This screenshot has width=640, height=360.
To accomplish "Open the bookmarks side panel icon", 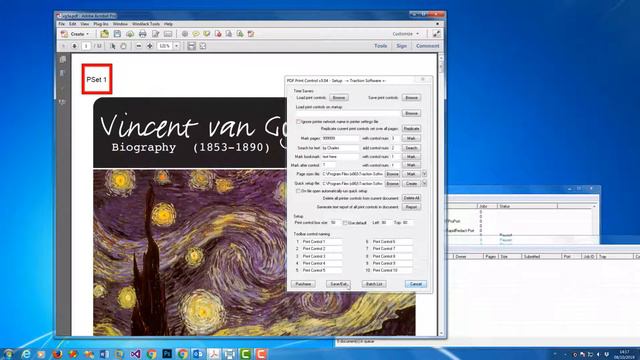I will pyautogui.click(x=63, y=73).
